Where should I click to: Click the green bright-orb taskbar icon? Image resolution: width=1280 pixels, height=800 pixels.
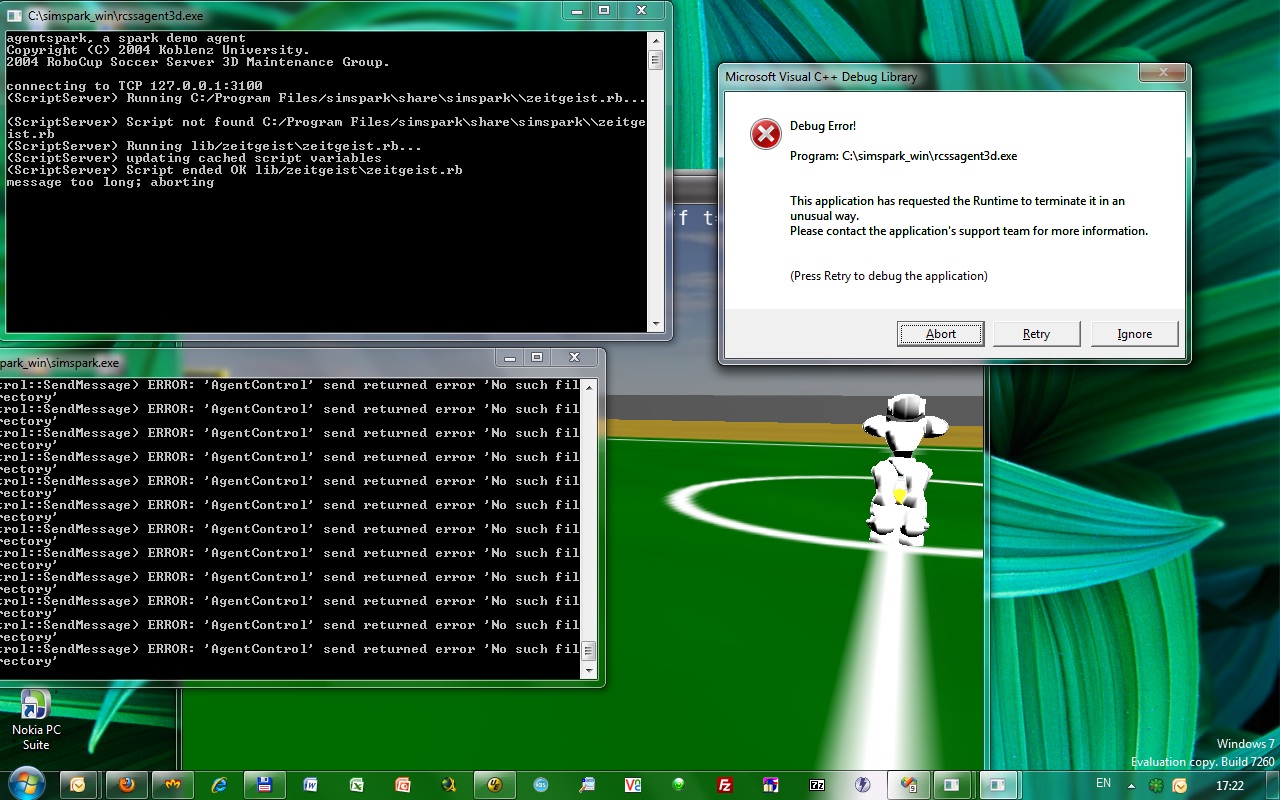679,785
